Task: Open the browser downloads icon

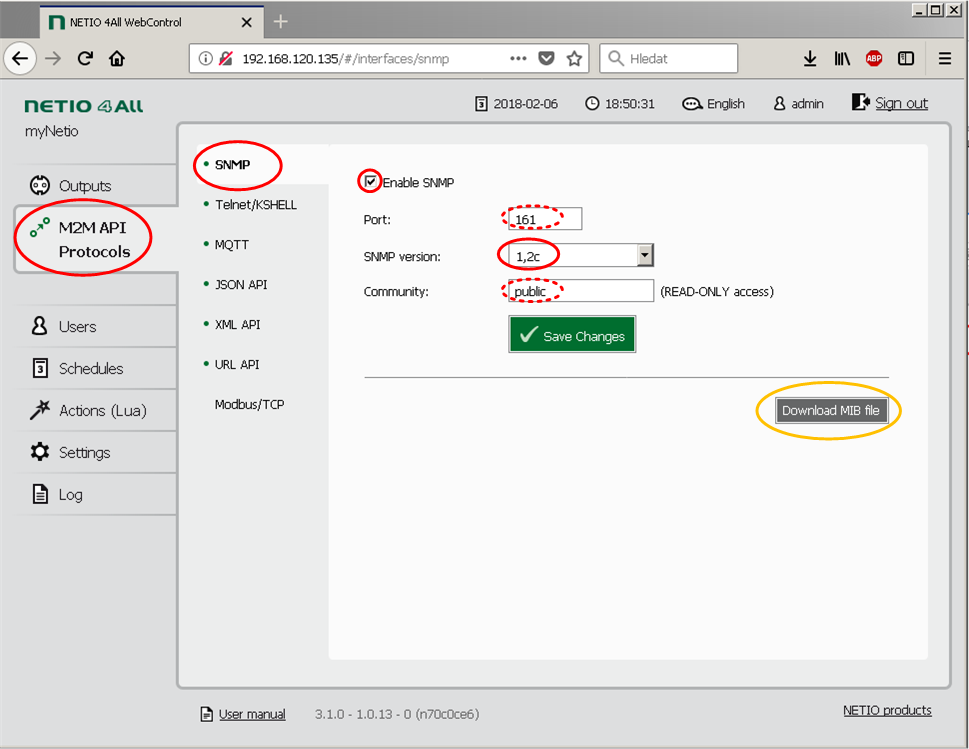Action: (810, 59)
